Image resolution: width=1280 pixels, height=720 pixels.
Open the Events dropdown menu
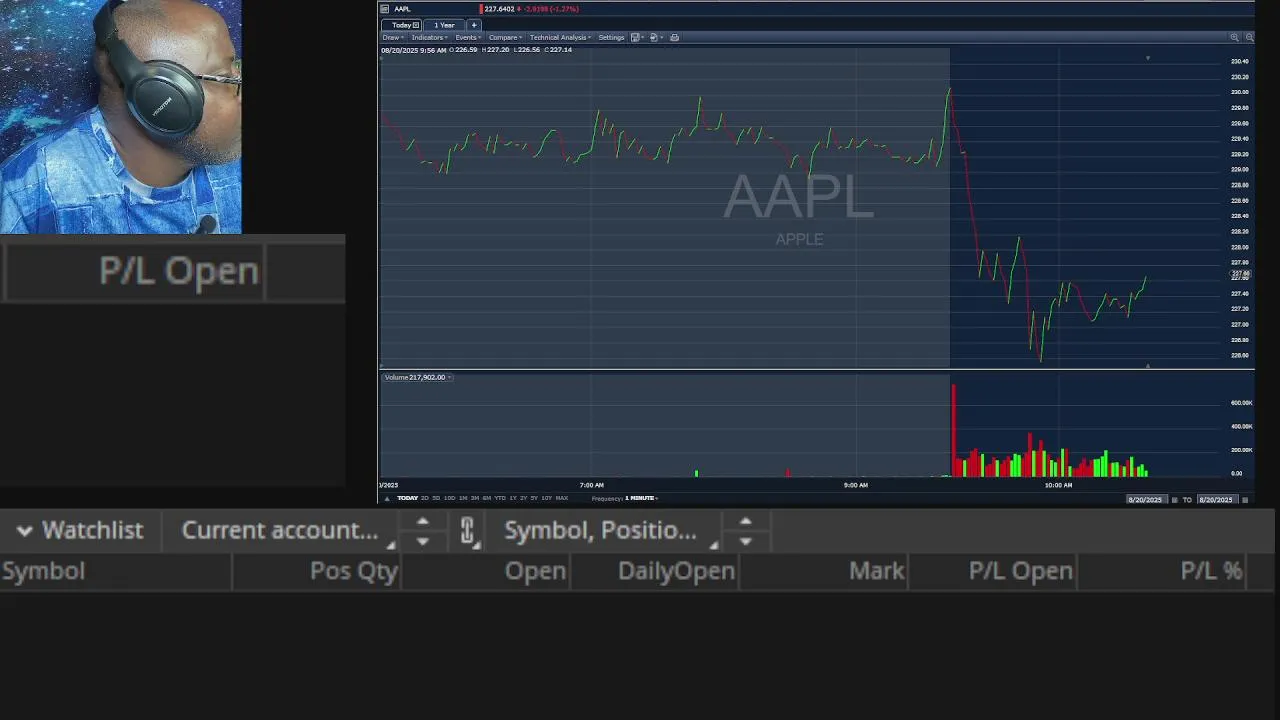pyautogui.click(x=468, y=37)
